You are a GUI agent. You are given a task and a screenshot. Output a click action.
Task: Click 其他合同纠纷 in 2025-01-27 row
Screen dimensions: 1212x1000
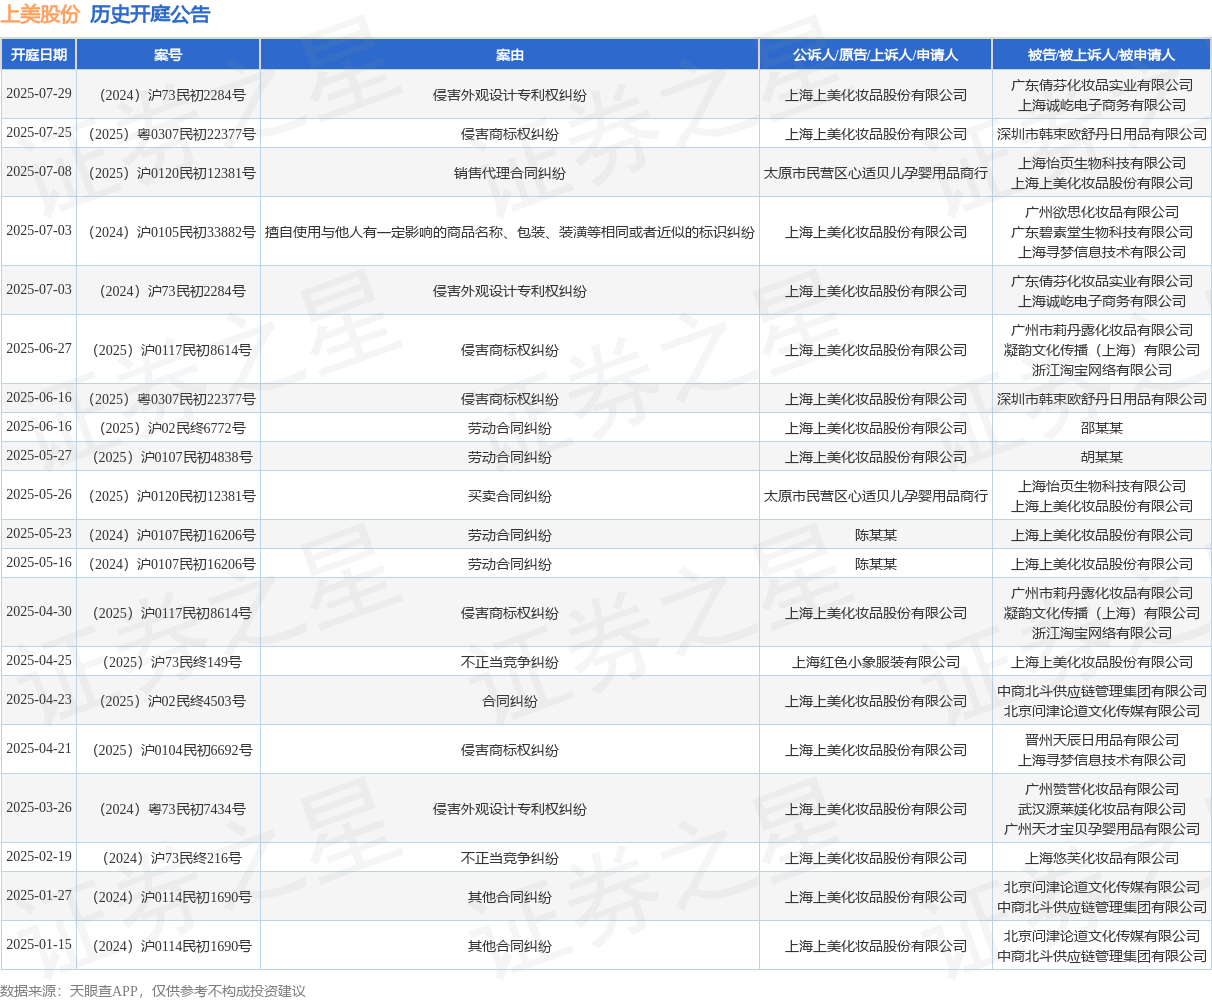coord(510,897)
